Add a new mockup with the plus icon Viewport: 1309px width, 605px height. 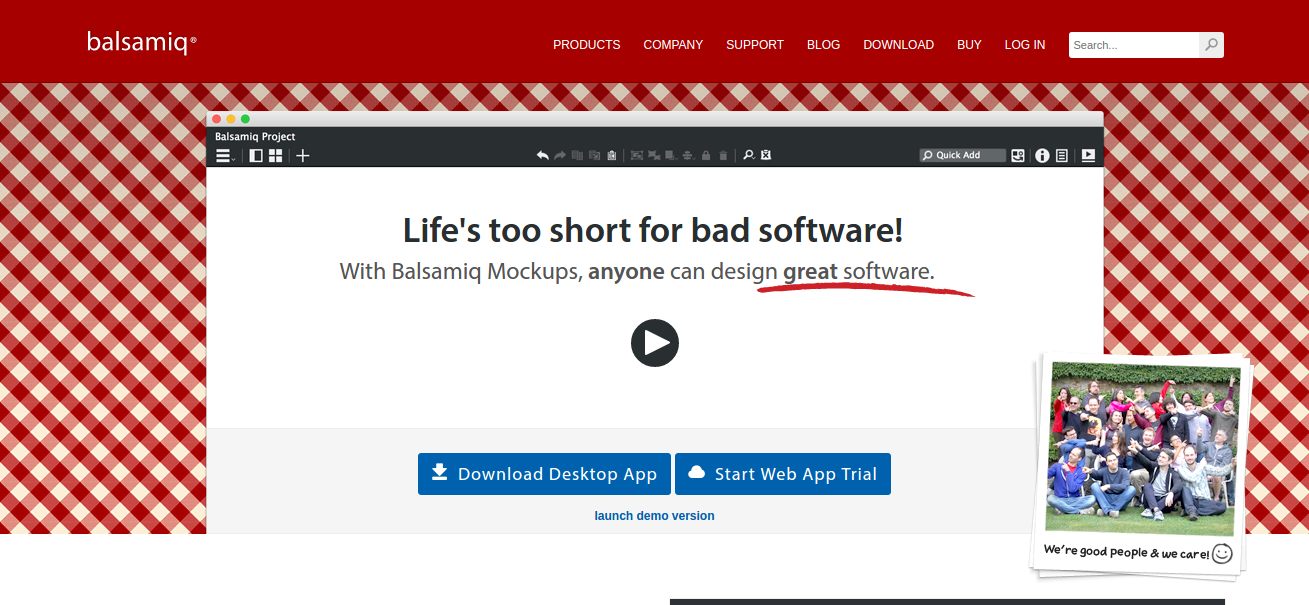point(303,155)
